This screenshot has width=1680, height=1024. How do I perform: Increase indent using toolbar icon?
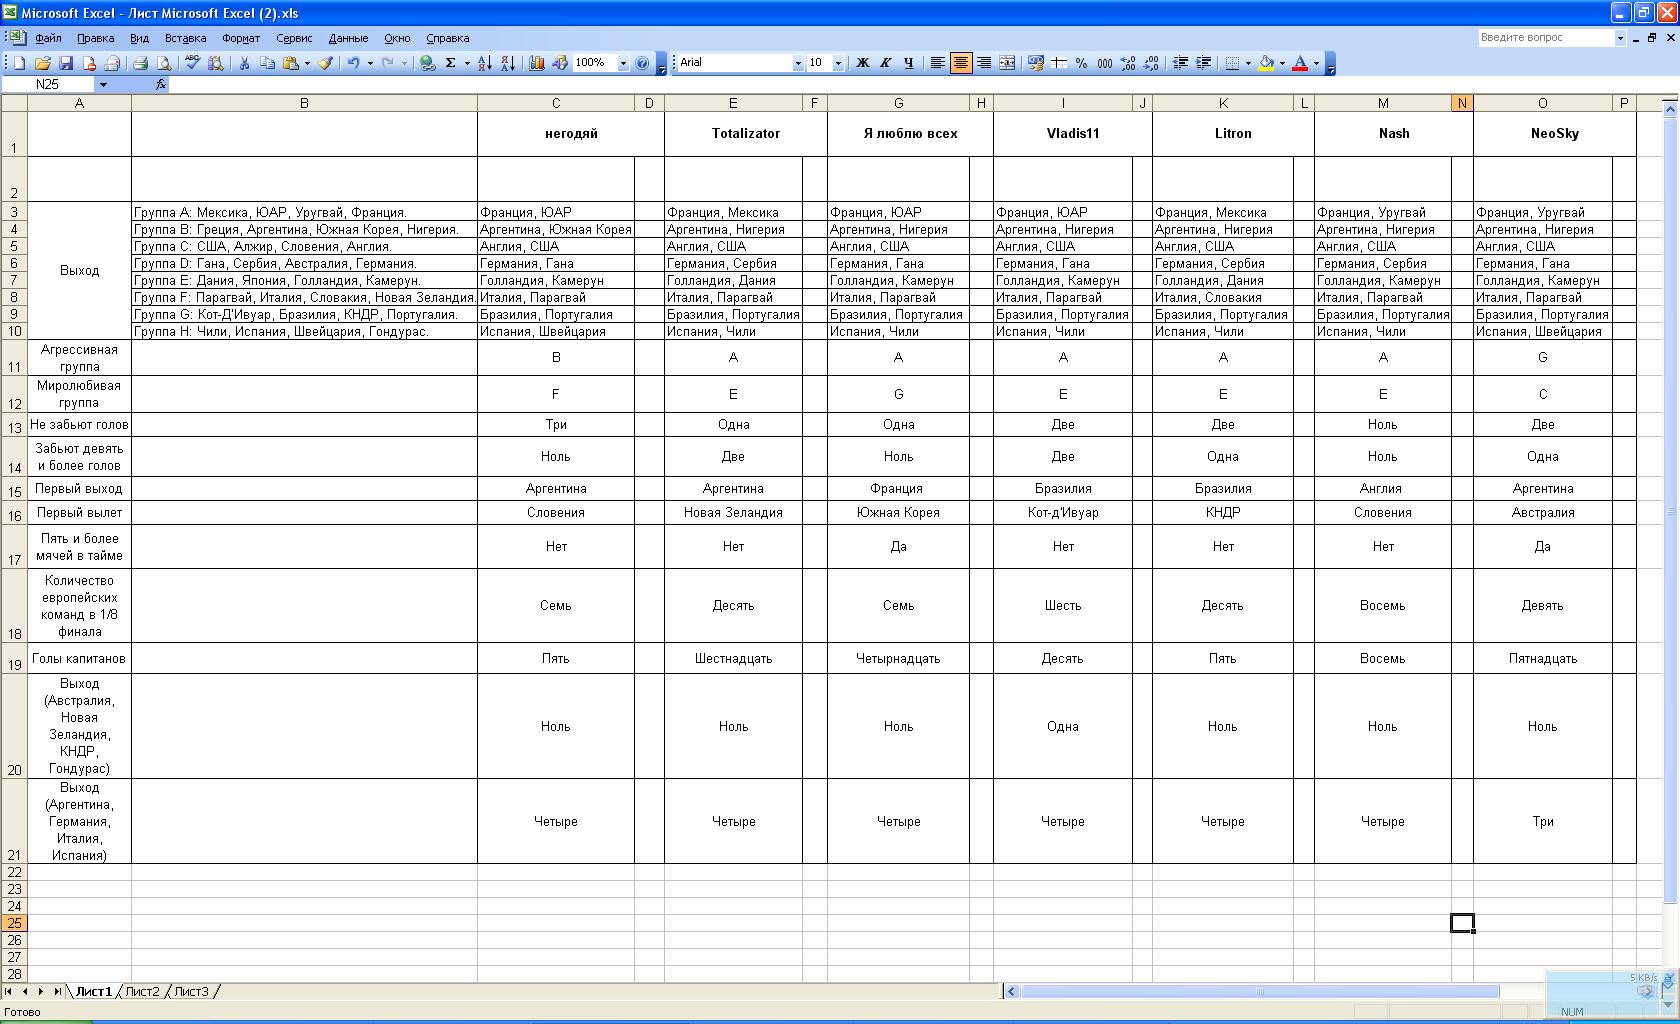click(1203, 63)
